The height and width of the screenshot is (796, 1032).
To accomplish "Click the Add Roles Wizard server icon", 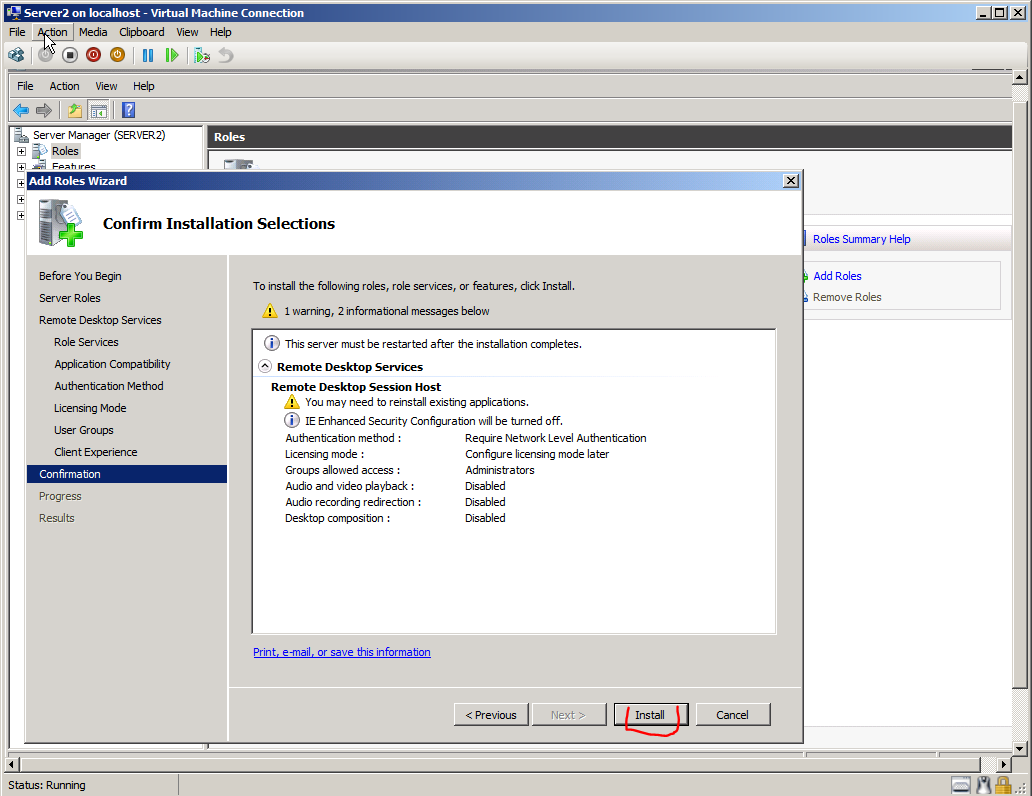I will (x=60, y=223).
